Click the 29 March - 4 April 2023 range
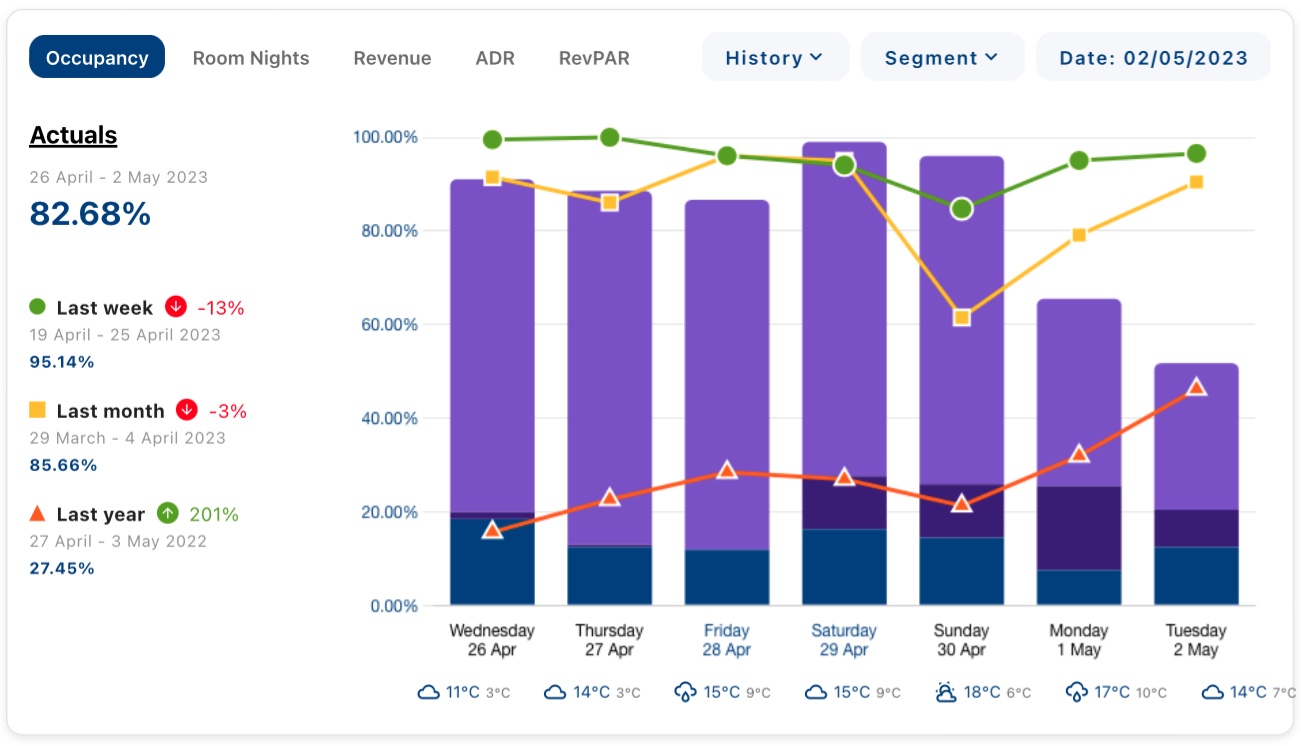 pos(128,438)
